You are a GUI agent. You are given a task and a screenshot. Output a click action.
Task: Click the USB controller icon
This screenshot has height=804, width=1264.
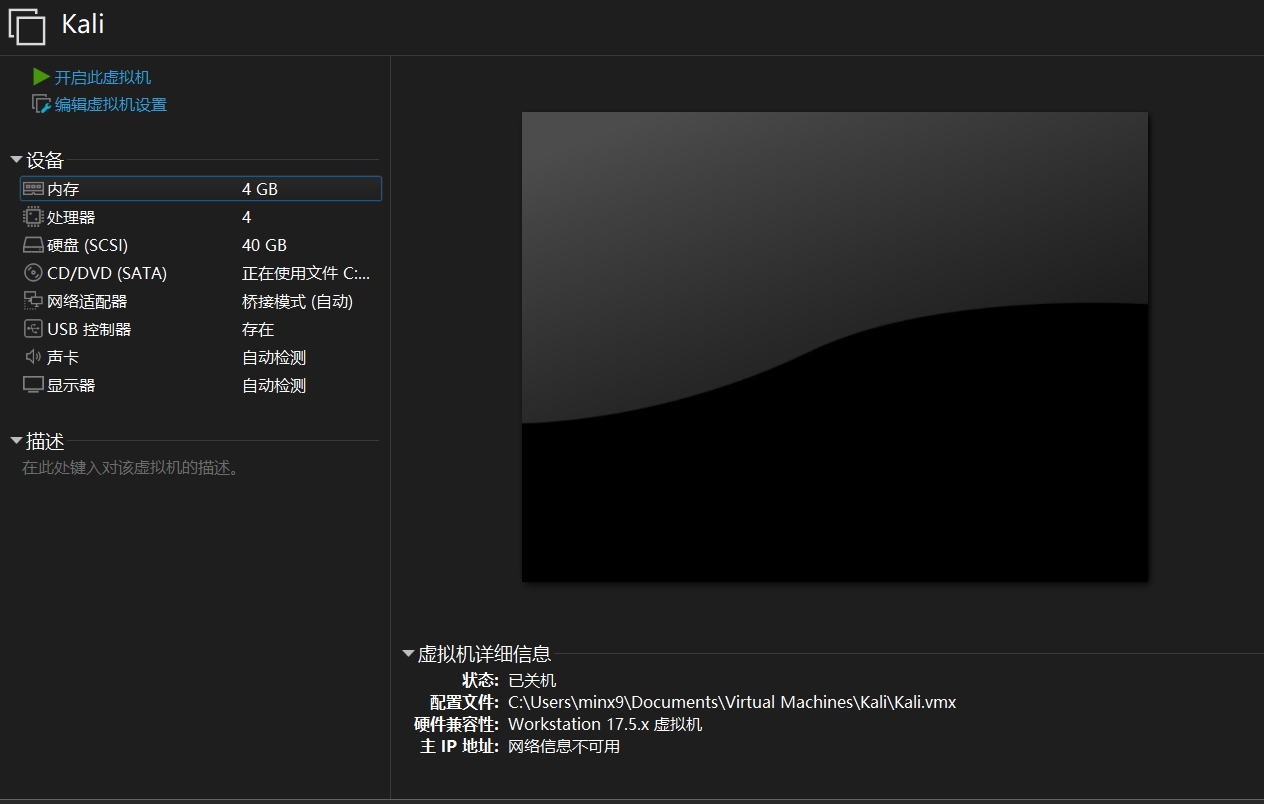pyautogui.click(x=33, y=329)
